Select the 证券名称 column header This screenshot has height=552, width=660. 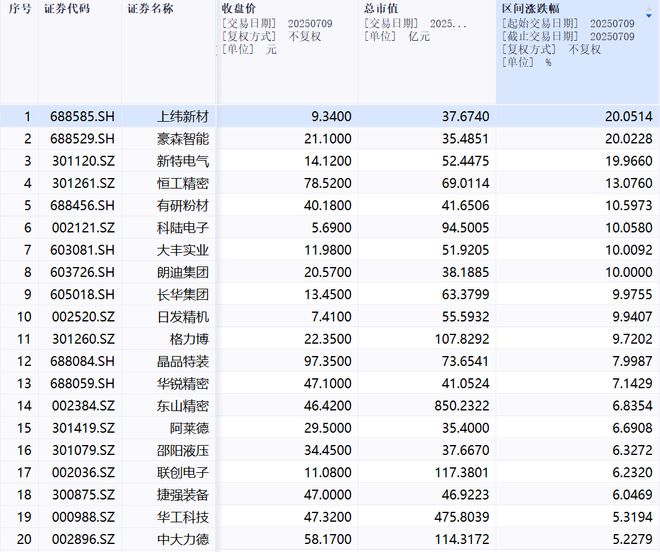[150, 9]
